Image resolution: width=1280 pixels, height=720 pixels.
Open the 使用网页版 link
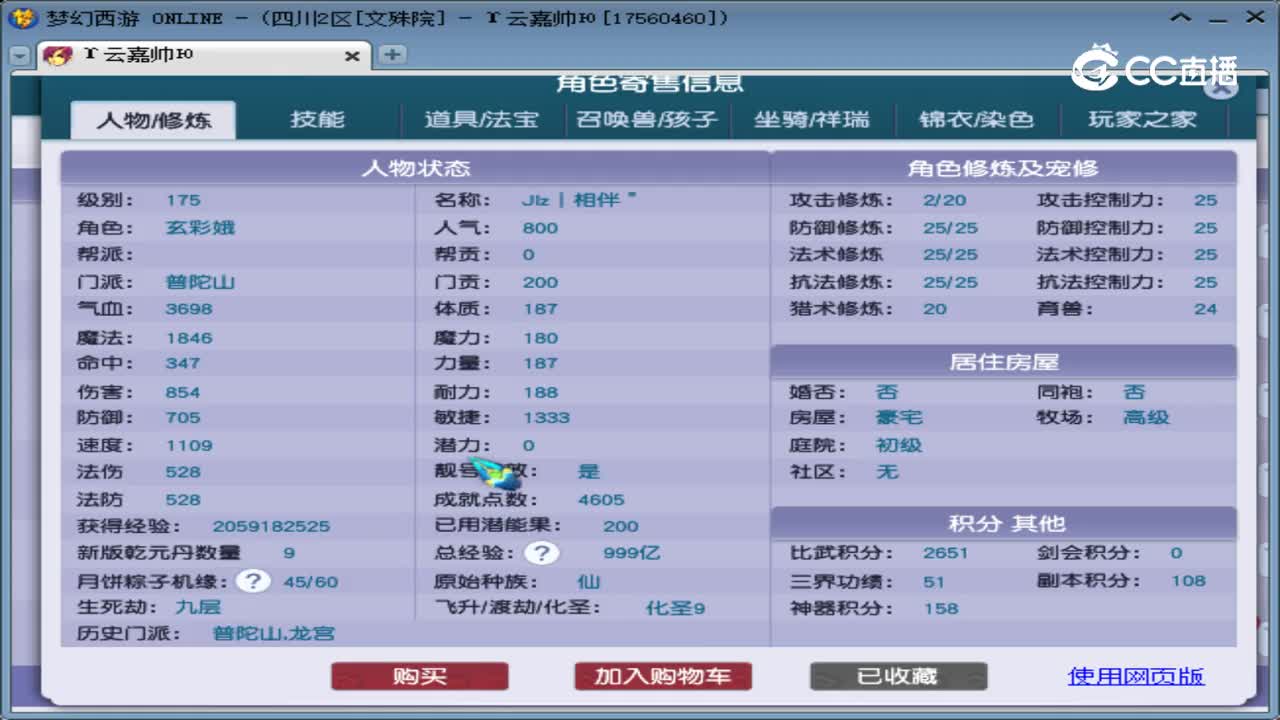[1136, 677]
